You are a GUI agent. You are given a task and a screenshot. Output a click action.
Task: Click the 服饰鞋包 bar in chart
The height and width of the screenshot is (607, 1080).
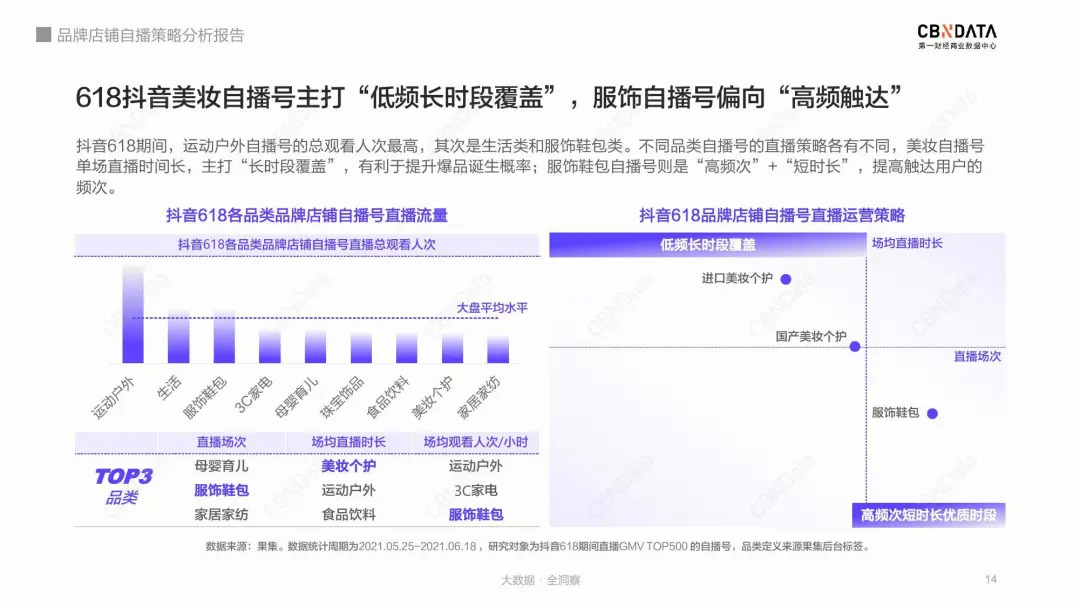click(x=224, y=337)
